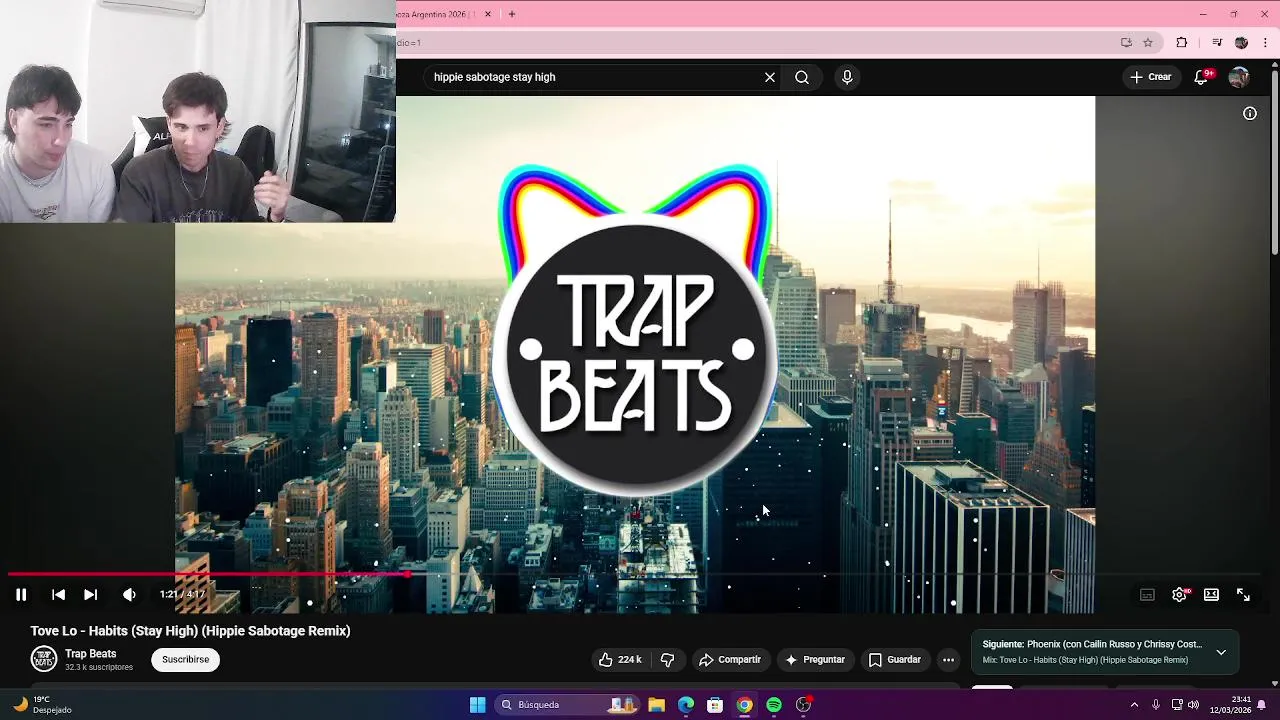The image size is (1280, 720).
Task: Dislike the video
Action: [x=667, y=660]
